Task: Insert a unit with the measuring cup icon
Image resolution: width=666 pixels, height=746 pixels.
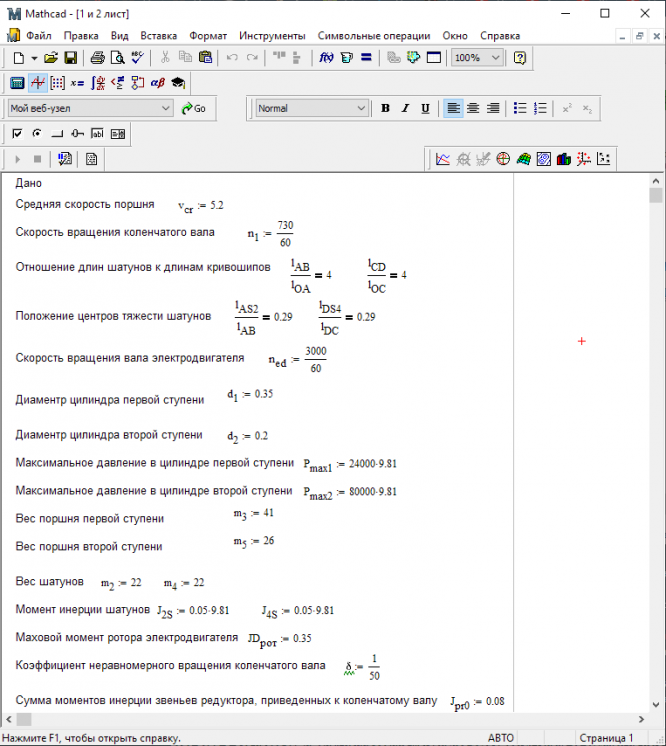Action: point(347,58)
